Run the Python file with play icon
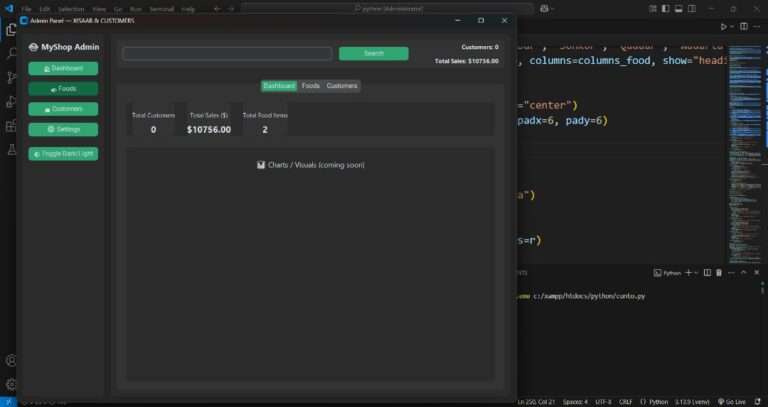This screenshot has width=768, height=407. [x=723, y=26]
